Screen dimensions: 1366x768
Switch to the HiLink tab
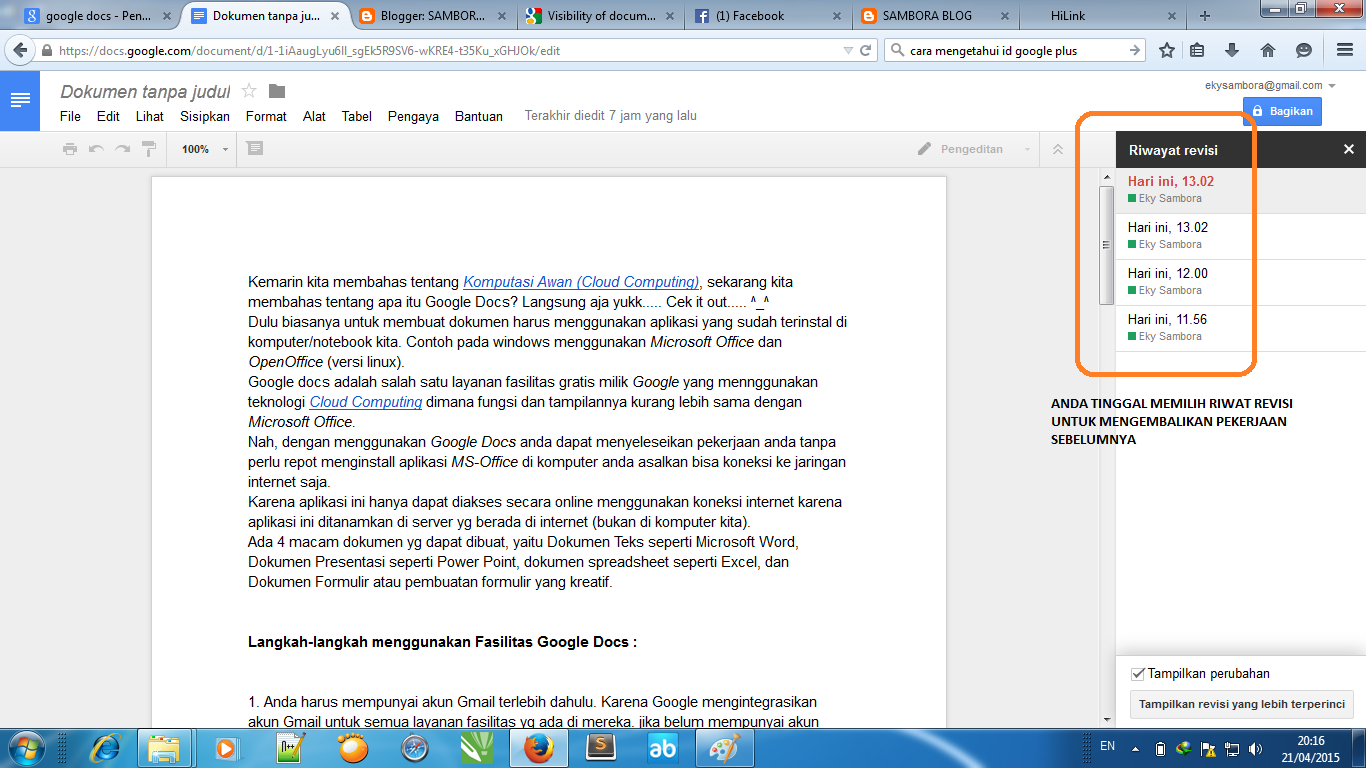[x=1103, y=16]
